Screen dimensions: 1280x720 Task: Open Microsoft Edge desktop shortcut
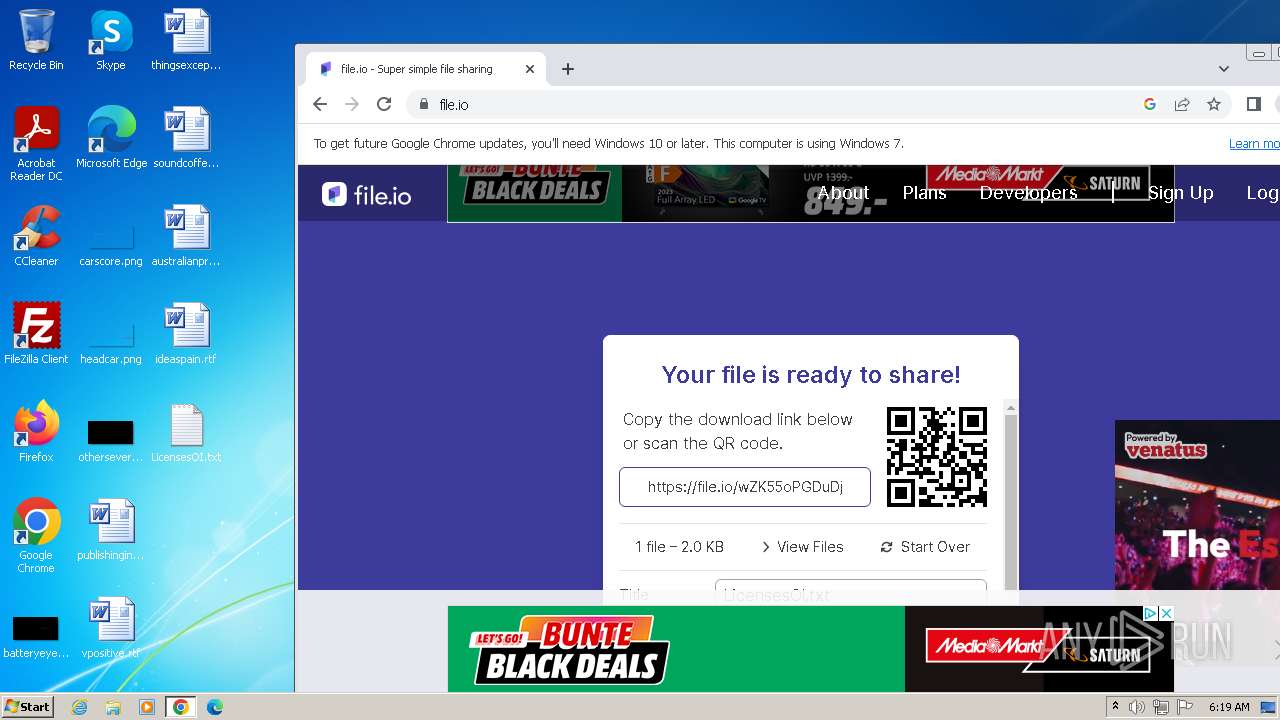point(111,138)
